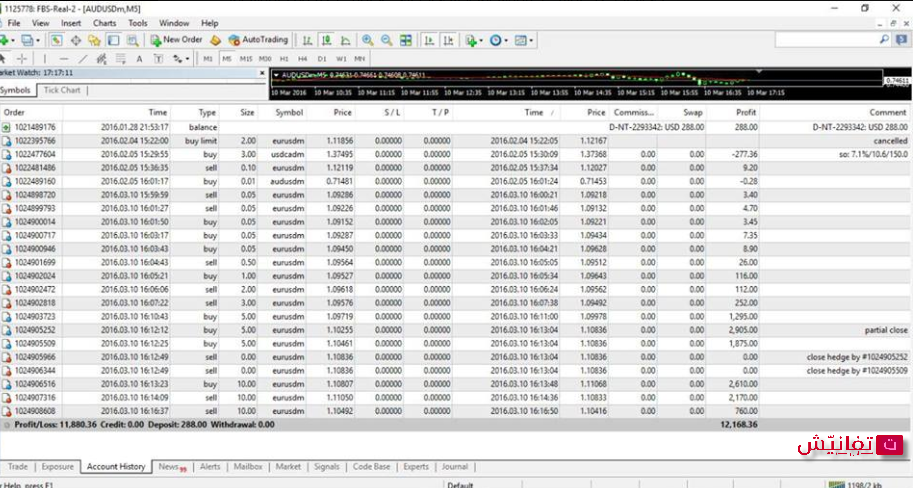The height and width of the screenshot is (488, 913).
Task: Toggle the D1 timeframe
Action: (322, 59)
